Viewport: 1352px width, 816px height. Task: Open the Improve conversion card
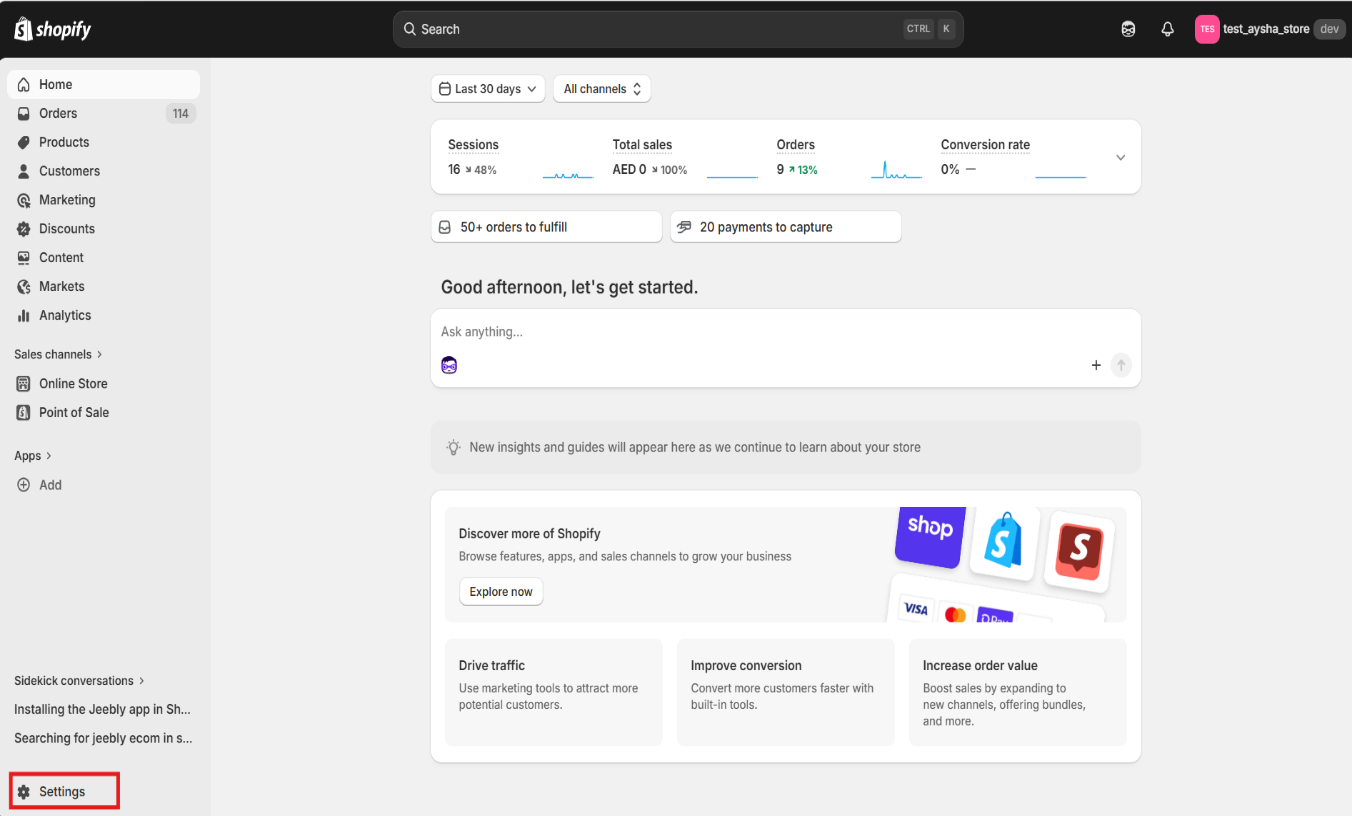[786, 692]
